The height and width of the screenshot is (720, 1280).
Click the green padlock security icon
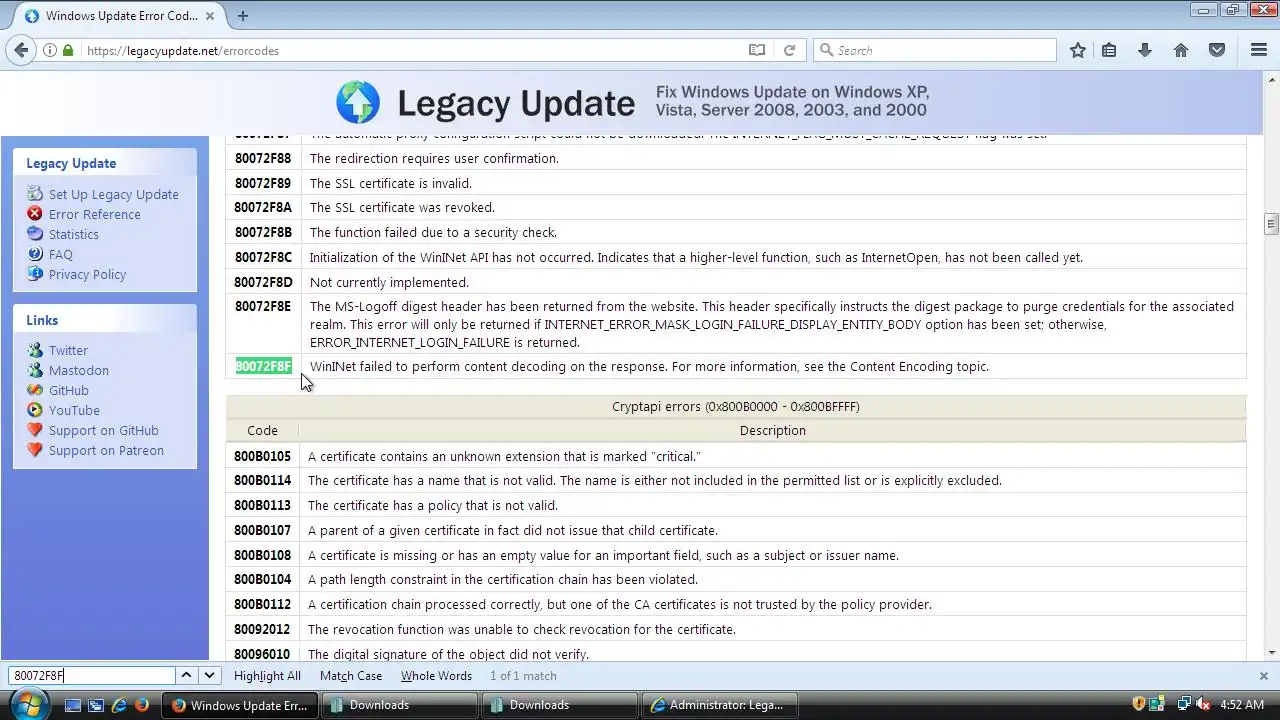(x=68, y=50)
